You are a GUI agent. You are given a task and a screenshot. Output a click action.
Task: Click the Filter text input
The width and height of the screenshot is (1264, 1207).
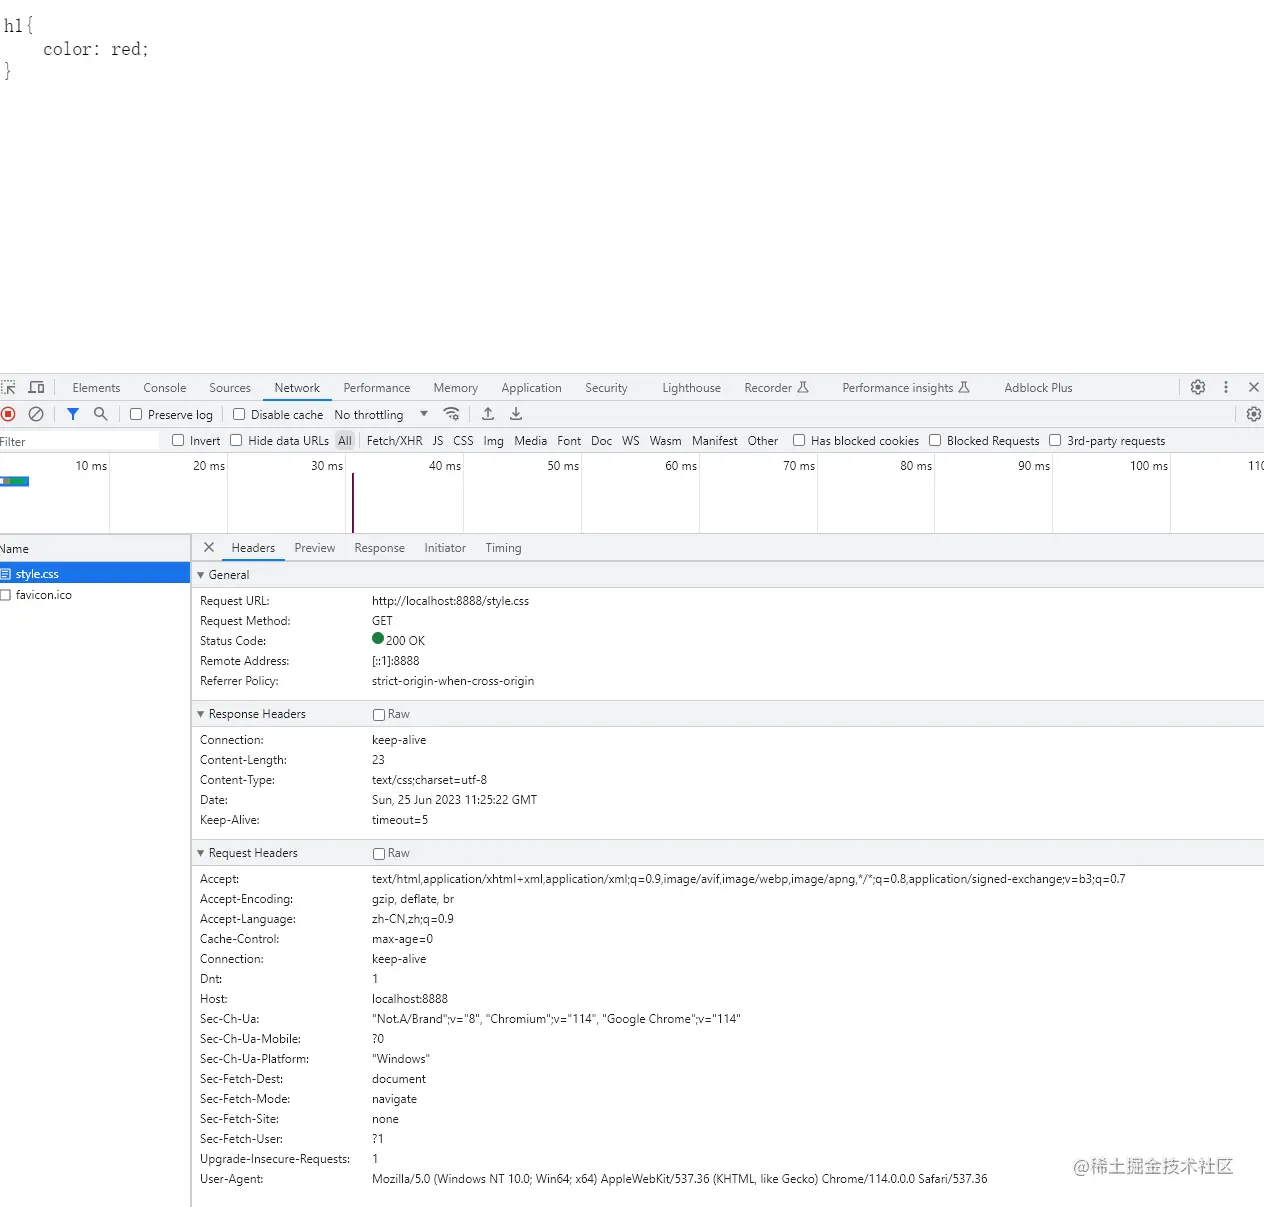pos(80,441)
